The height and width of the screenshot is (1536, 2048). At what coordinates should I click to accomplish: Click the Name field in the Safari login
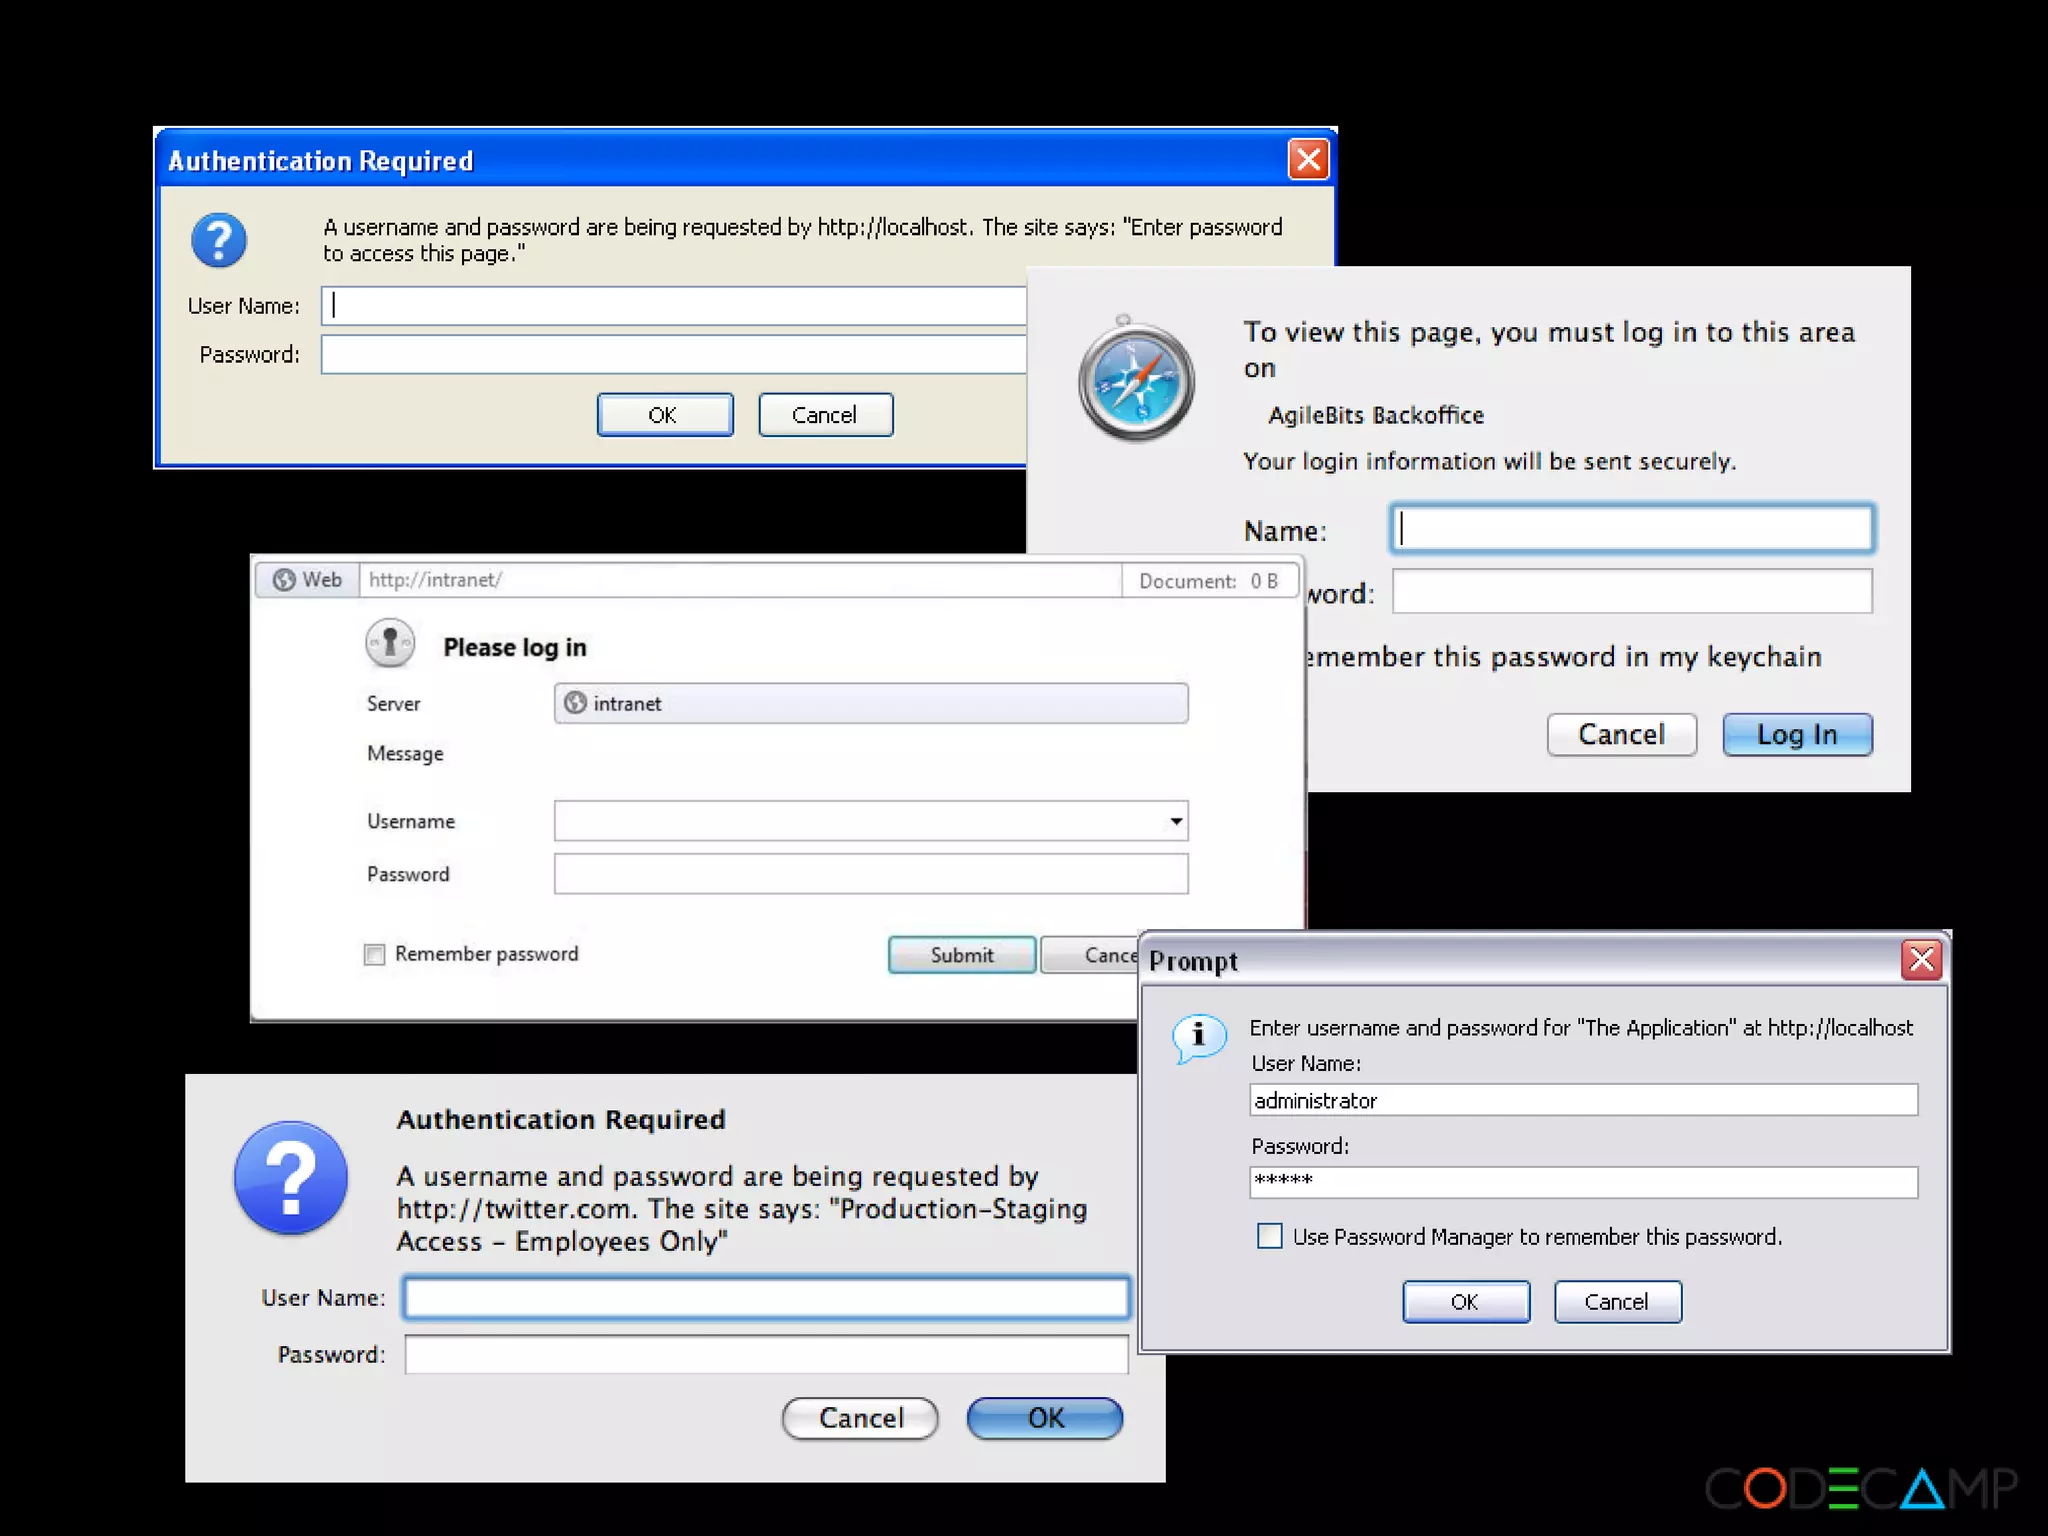1632,529
